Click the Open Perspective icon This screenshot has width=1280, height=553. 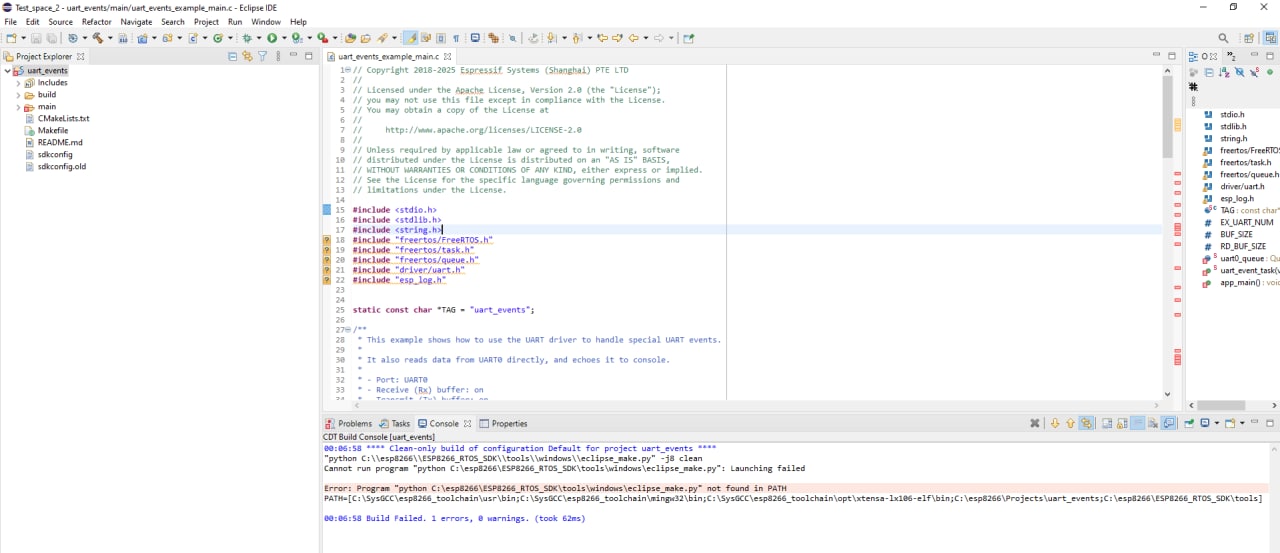(x=1249, y=38)
